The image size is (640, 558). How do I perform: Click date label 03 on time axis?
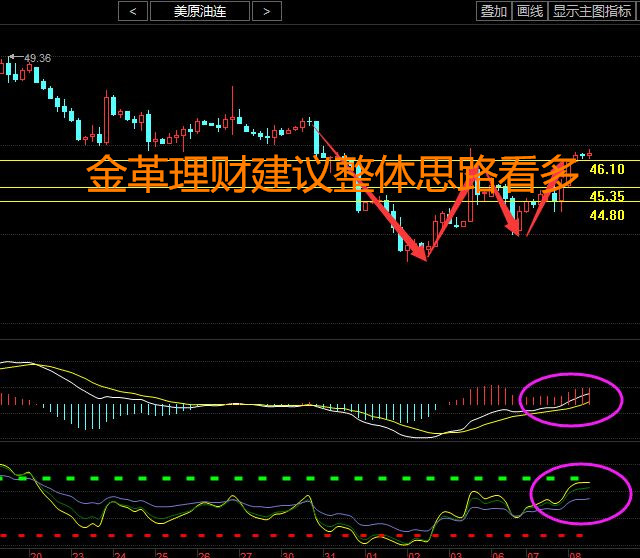(455, 553)
